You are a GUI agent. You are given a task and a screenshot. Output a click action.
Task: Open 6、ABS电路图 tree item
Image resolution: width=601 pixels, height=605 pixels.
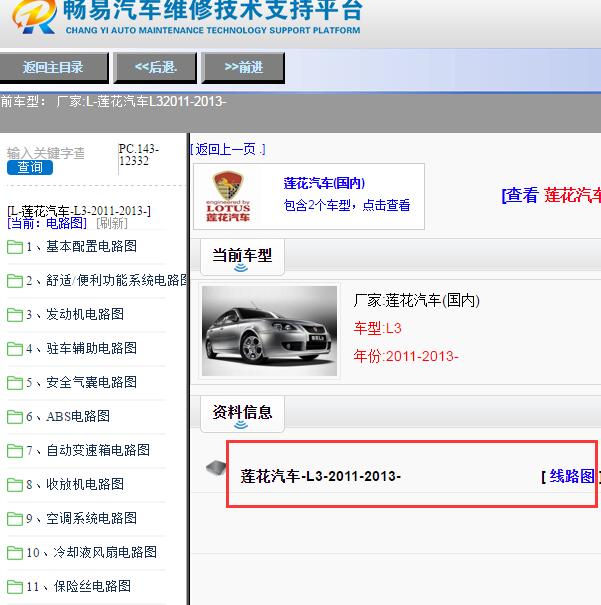[x=68, y=416]
